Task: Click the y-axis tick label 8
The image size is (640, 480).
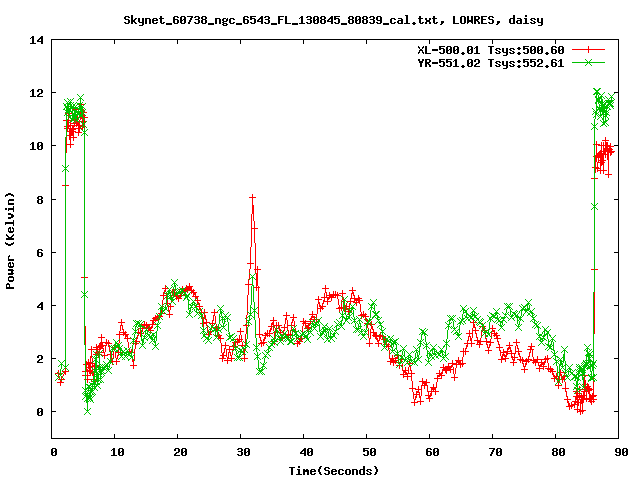Action: [x=40, y=199]
